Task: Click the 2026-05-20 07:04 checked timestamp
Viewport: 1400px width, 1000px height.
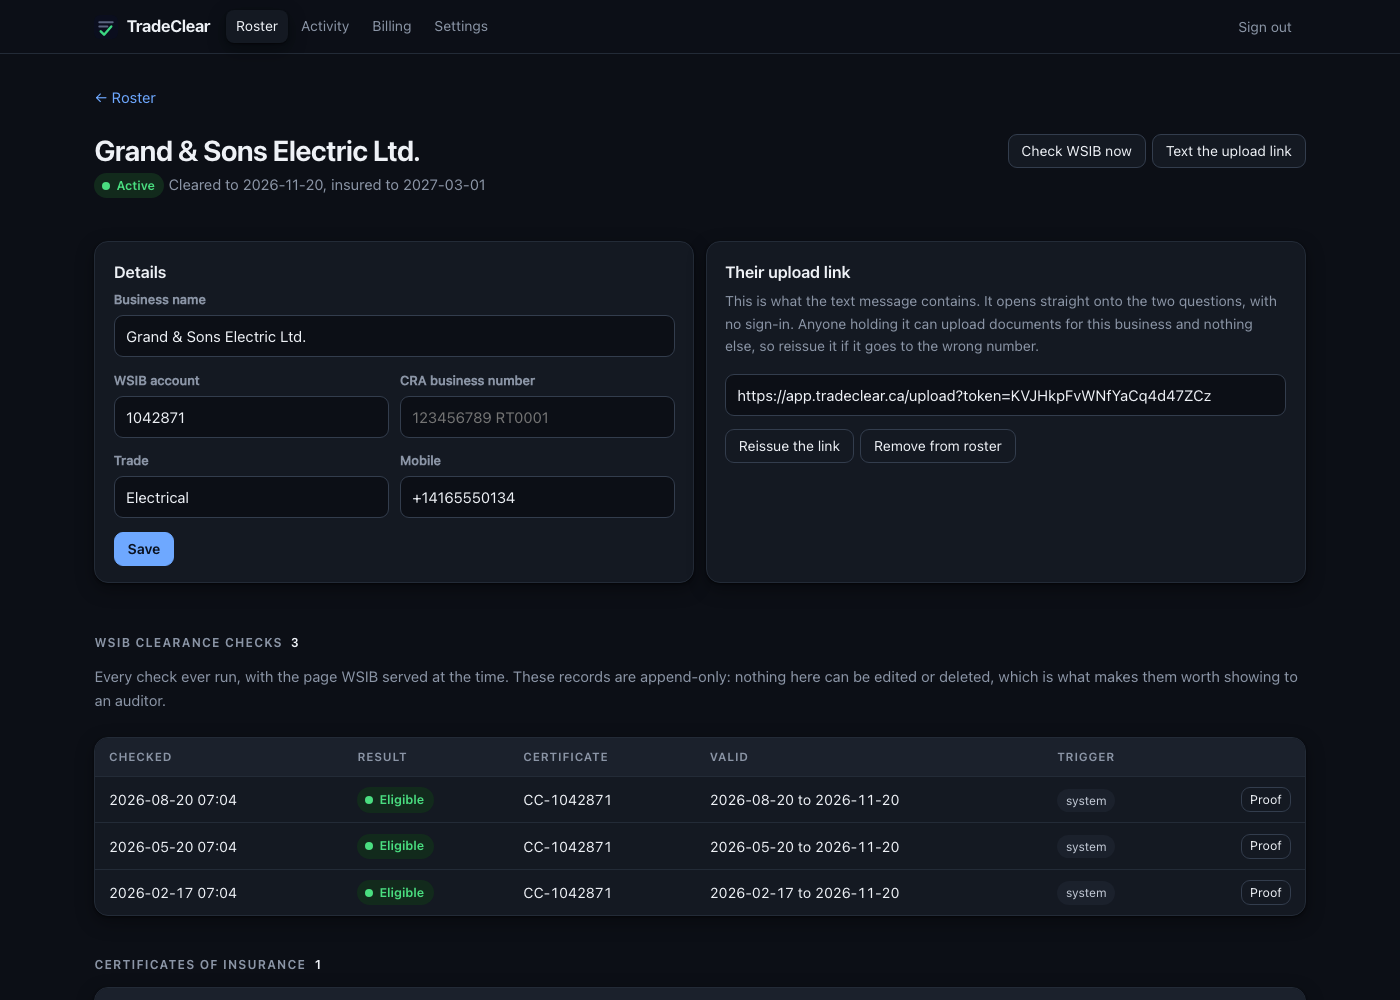Action: 173,847
